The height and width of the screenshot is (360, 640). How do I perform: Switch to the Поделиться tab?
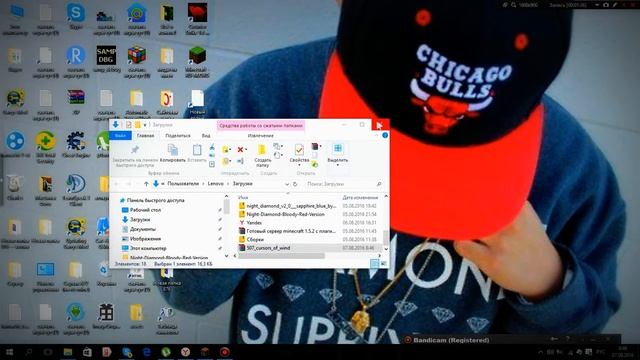click(178, 136)
